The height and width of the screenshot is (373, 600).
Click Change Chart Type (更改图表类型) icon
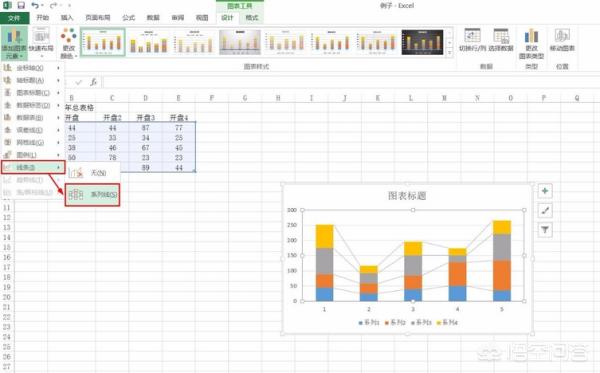(531, 44)
